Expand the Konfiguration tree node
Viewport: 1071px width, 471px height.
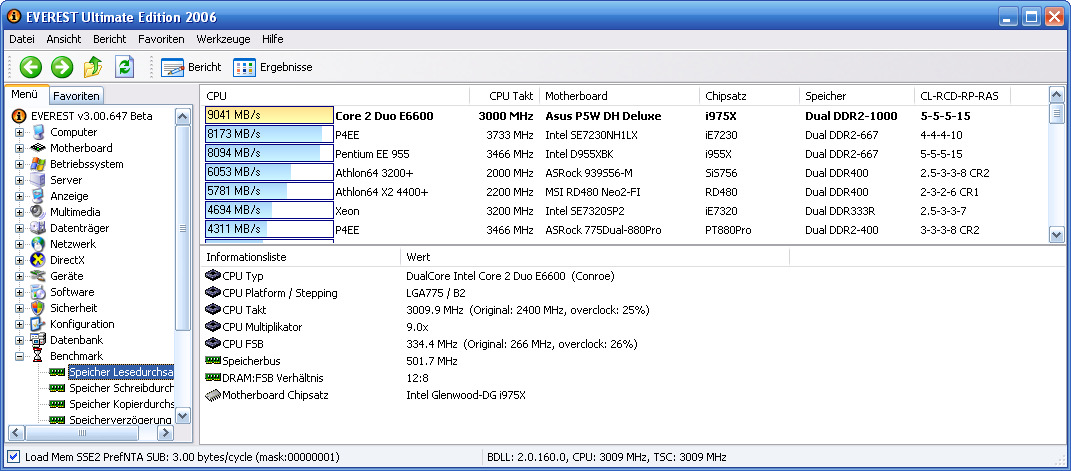click(x=19, y=324)
